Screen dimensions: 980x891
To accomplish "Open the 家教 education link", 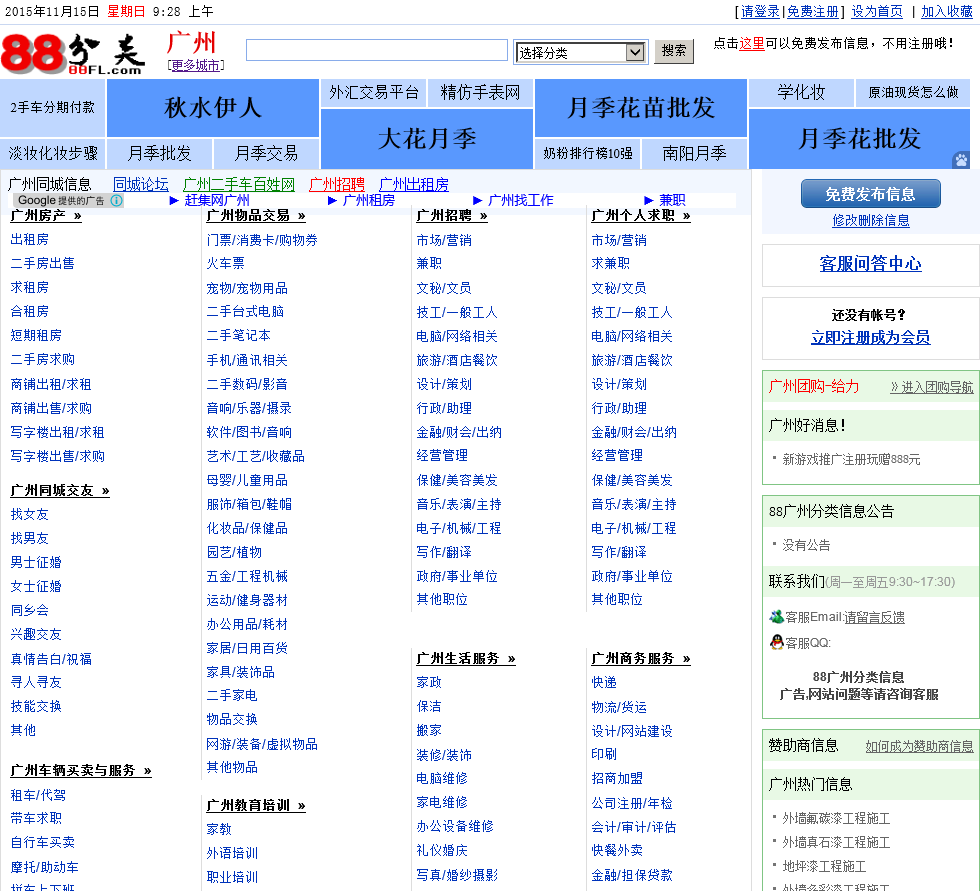I will [219, 829].
